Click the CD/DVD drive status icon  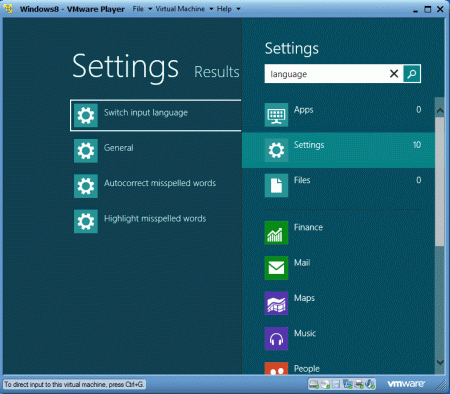(x=325, y=384)
